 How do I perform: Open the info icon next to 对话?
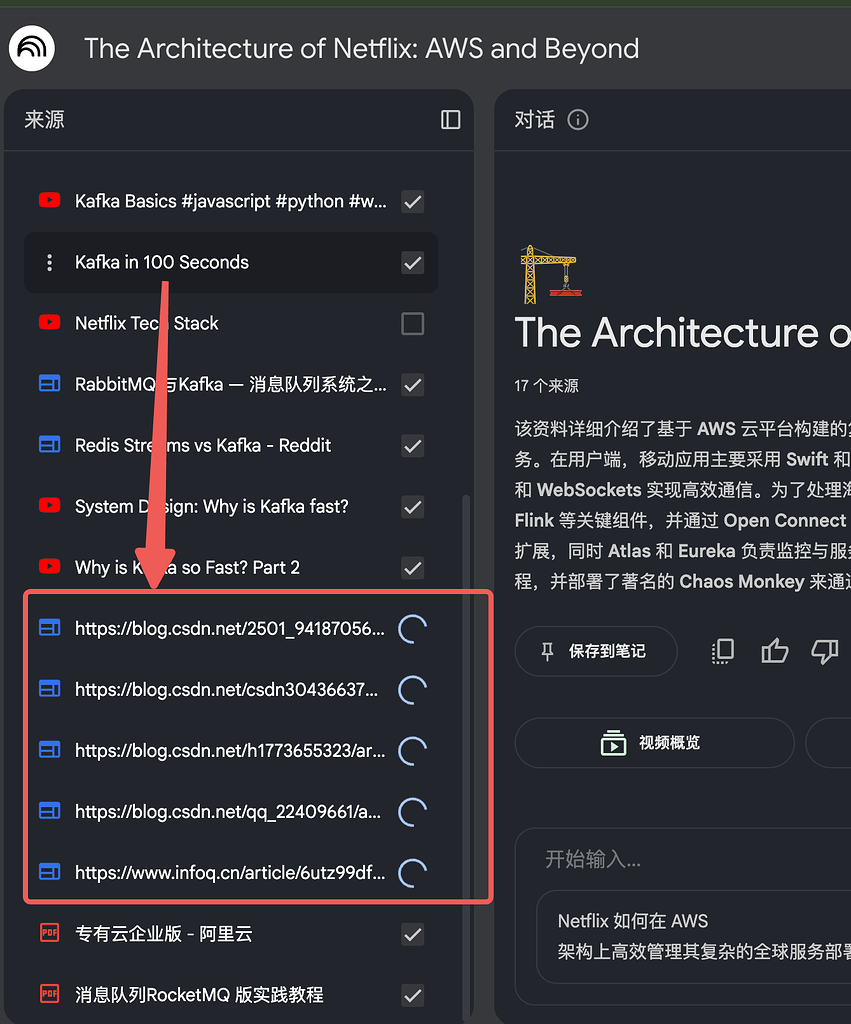coord(578,120)
